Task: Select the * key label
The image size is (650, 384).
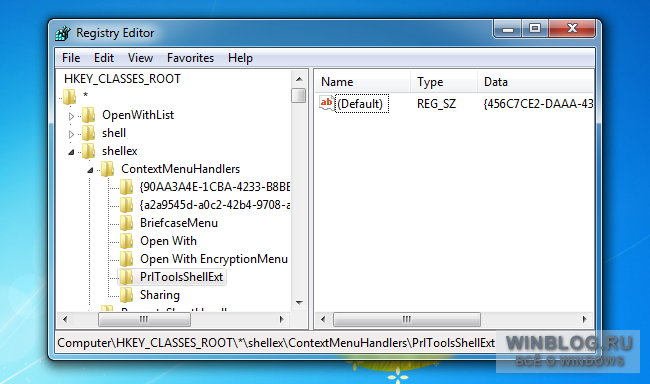Action: [85, 96]
